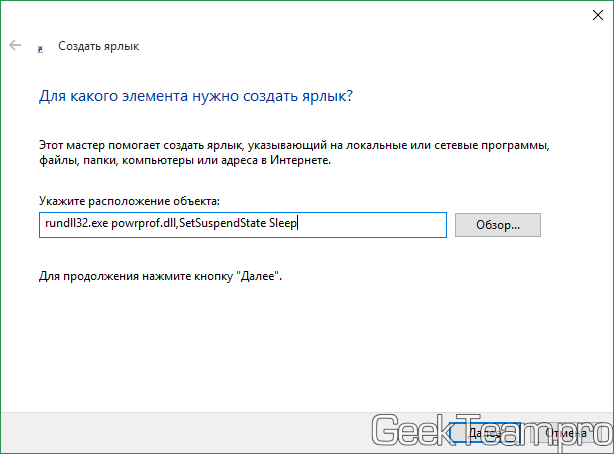The height and width of the screenshot is (454, 614).
Task: Click the Создать ярлык window title text
Action: click(99, 46)
